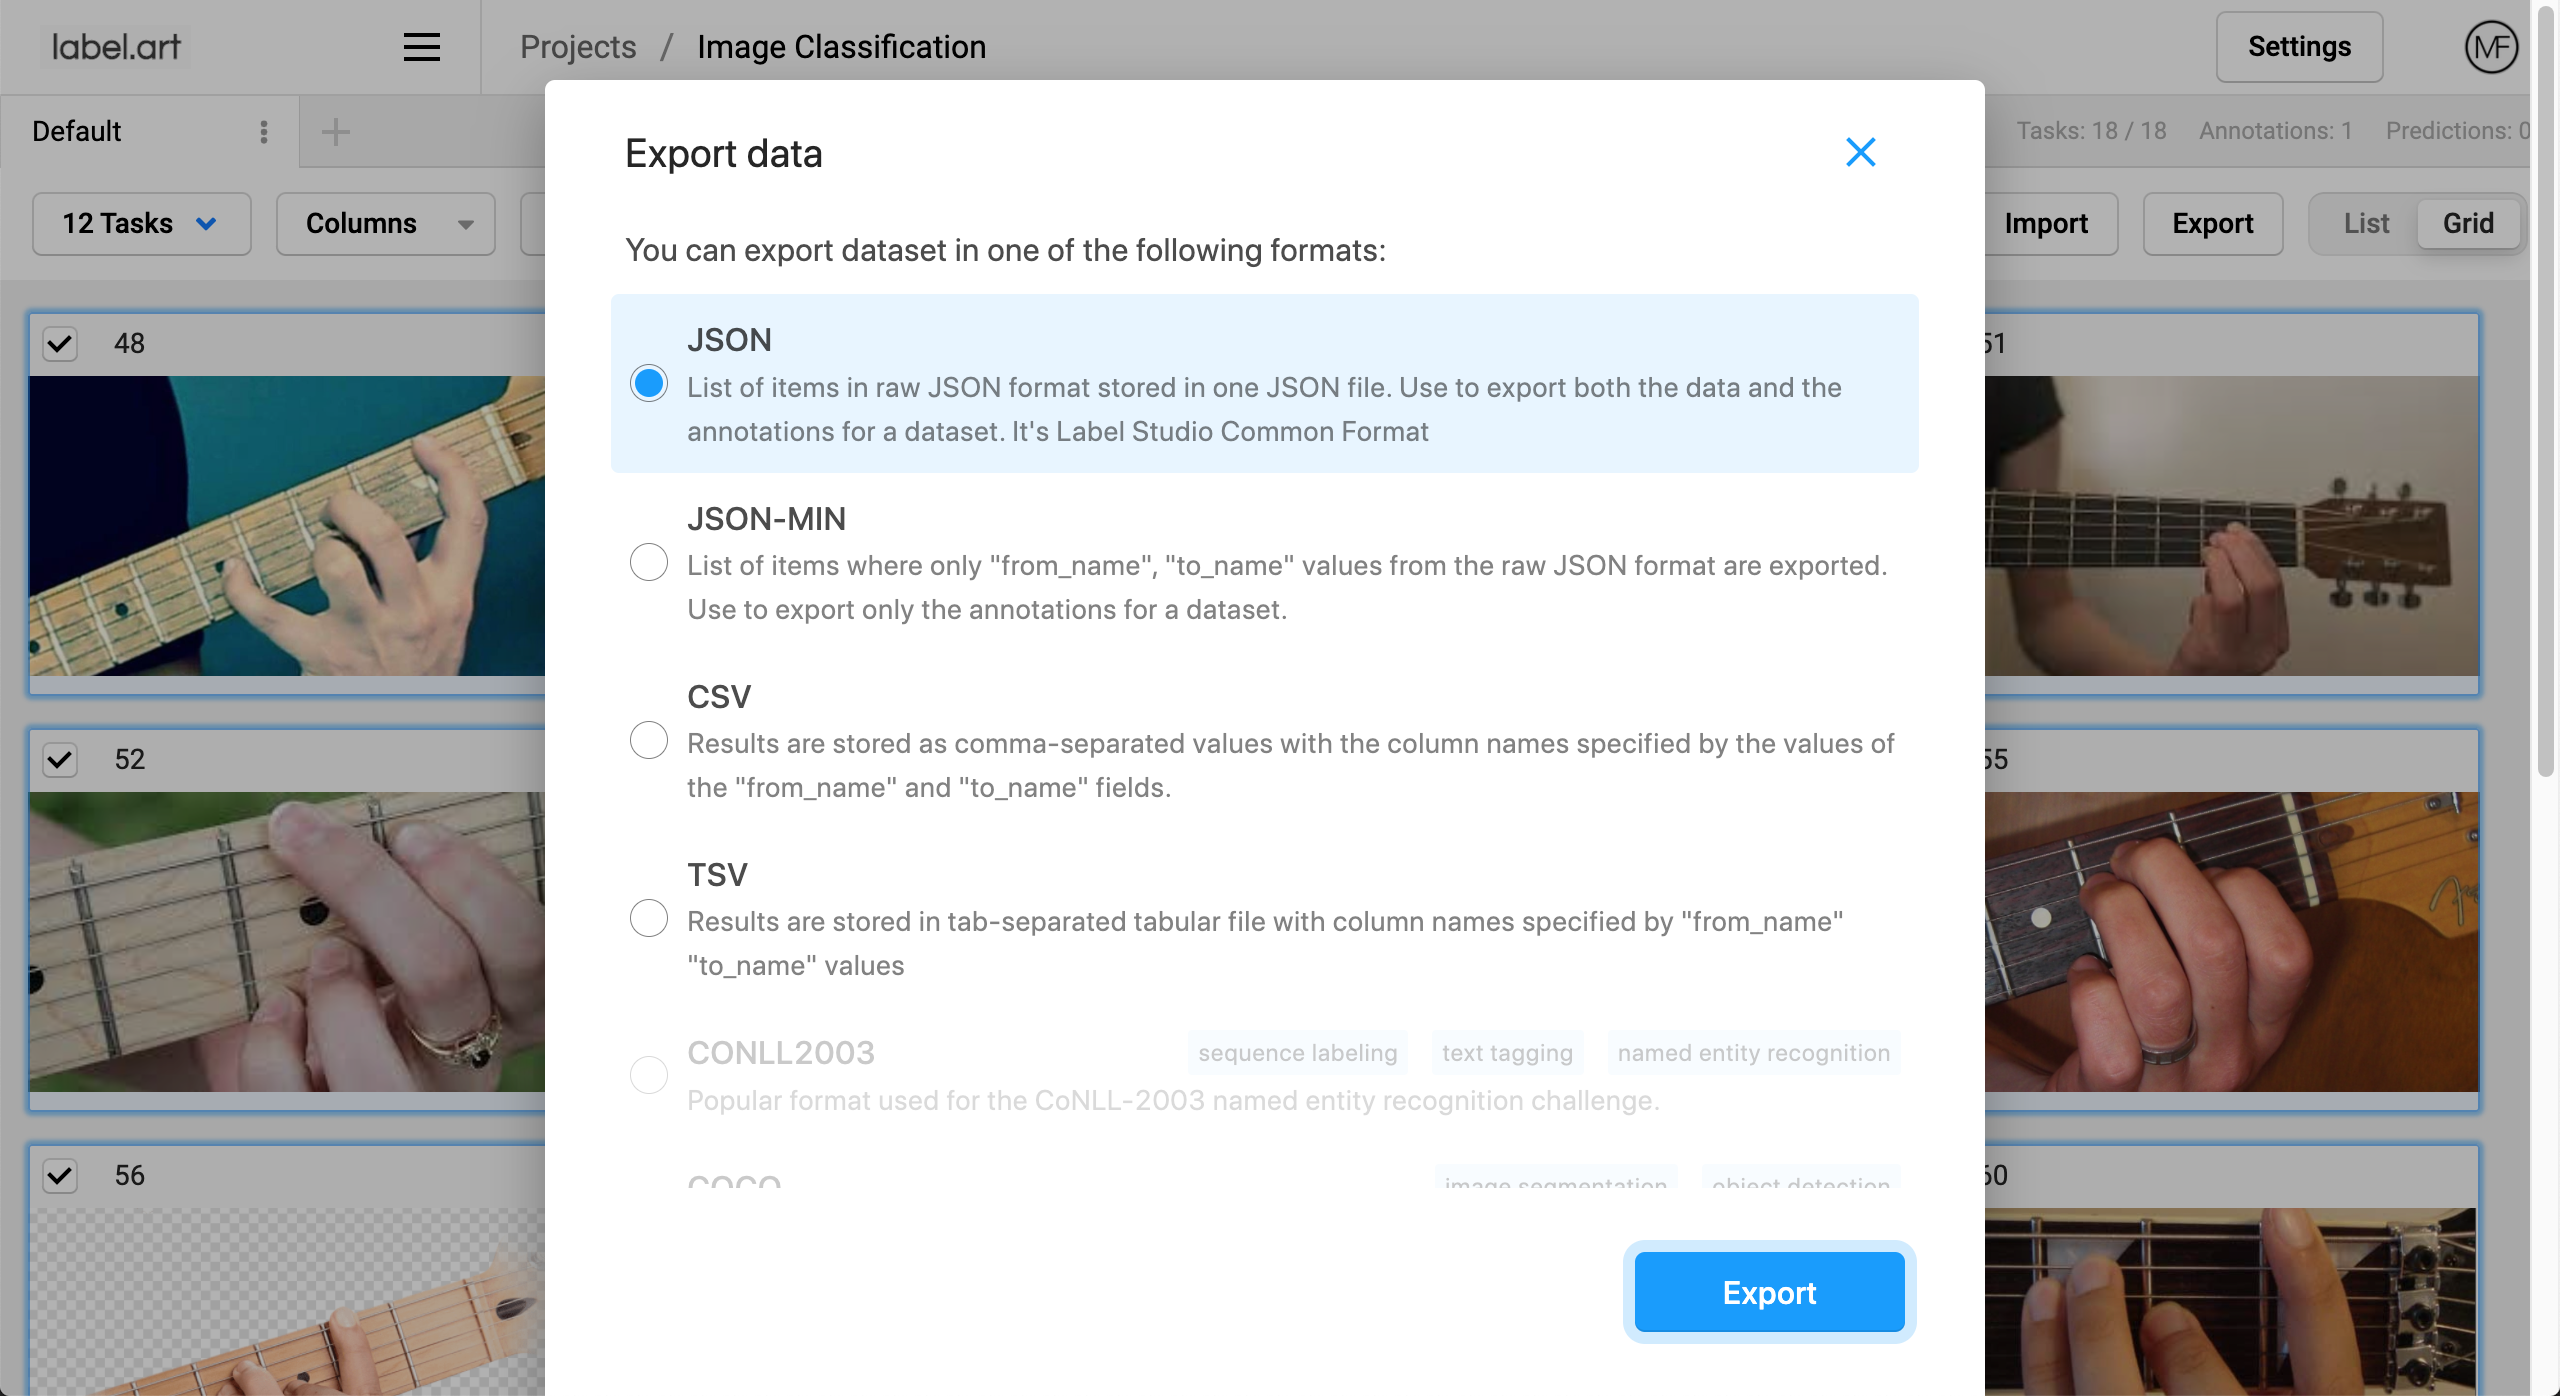Open the Columns dropdown
This screenshot has height=1396, width=2560.
point(386,224)
